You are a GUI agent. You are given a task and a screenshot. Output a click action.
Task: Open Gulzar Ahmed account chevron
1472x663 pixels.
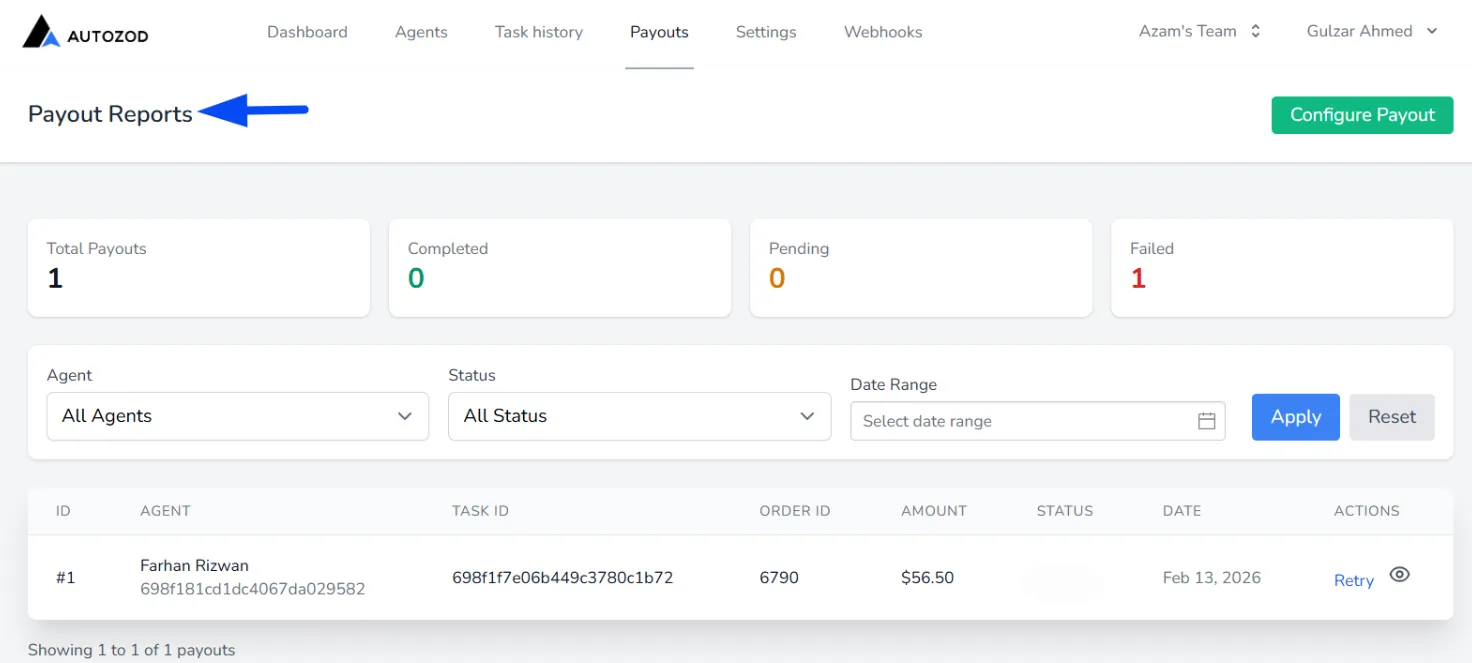pyautogui.click(x=1432, y=31)
